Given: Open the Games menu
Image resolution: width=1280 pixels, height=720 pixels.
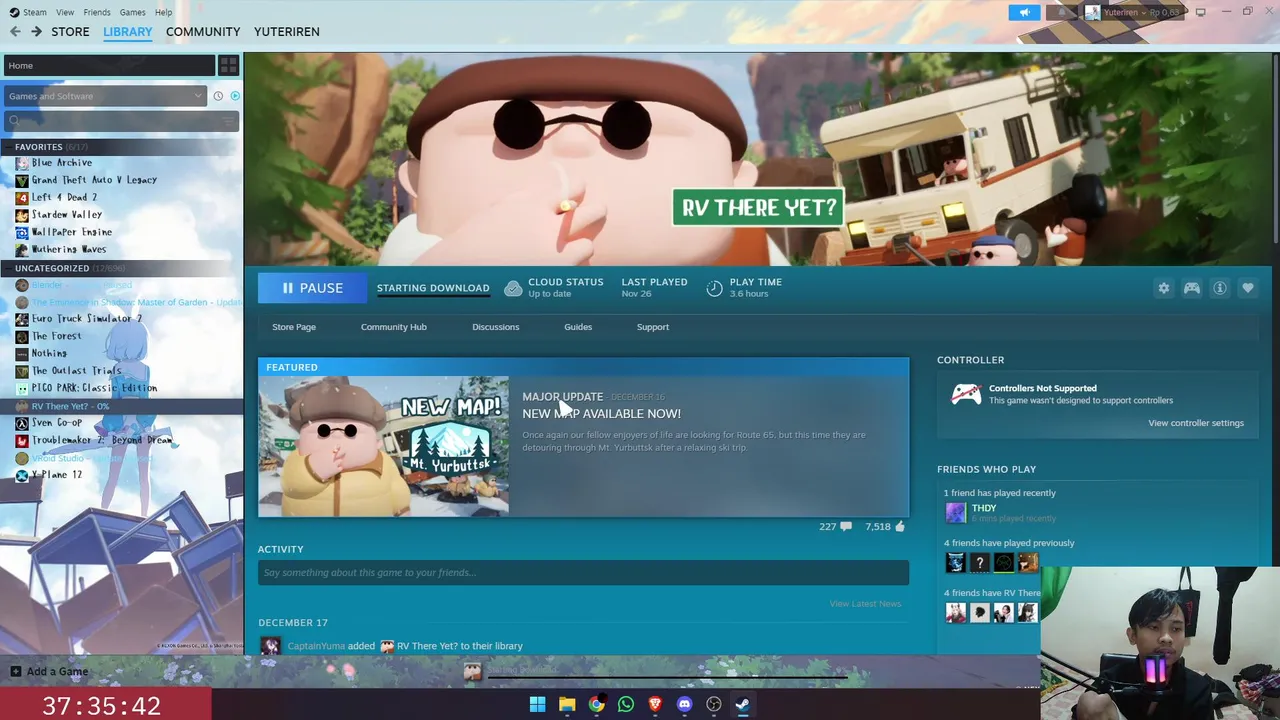Looking at the screenshot, I should coord(132,12).
